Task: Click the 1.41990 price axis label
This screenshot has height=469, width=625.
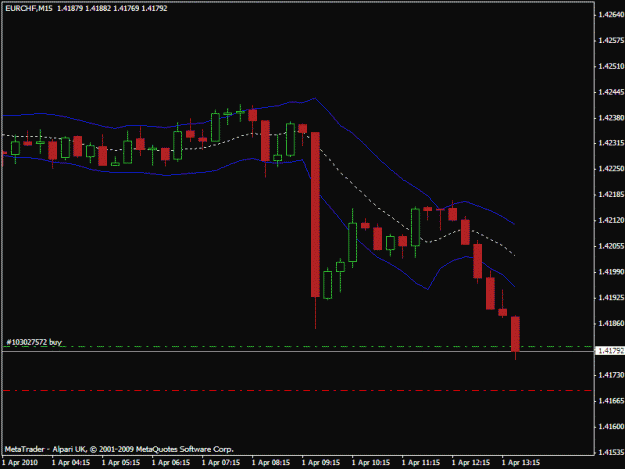Action: (611, 272)
